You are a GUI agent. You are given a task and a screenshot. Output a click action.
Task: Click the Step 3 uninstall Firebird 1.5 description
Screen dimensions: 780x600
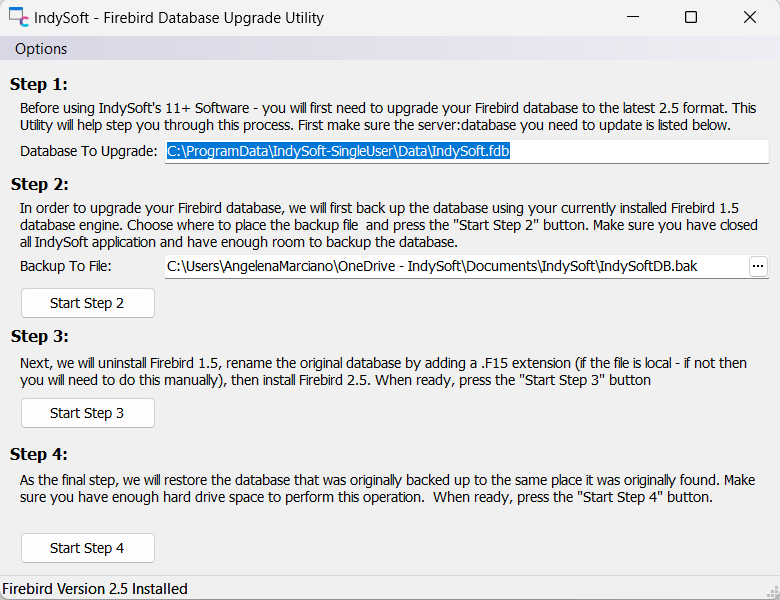pos(384,371)
